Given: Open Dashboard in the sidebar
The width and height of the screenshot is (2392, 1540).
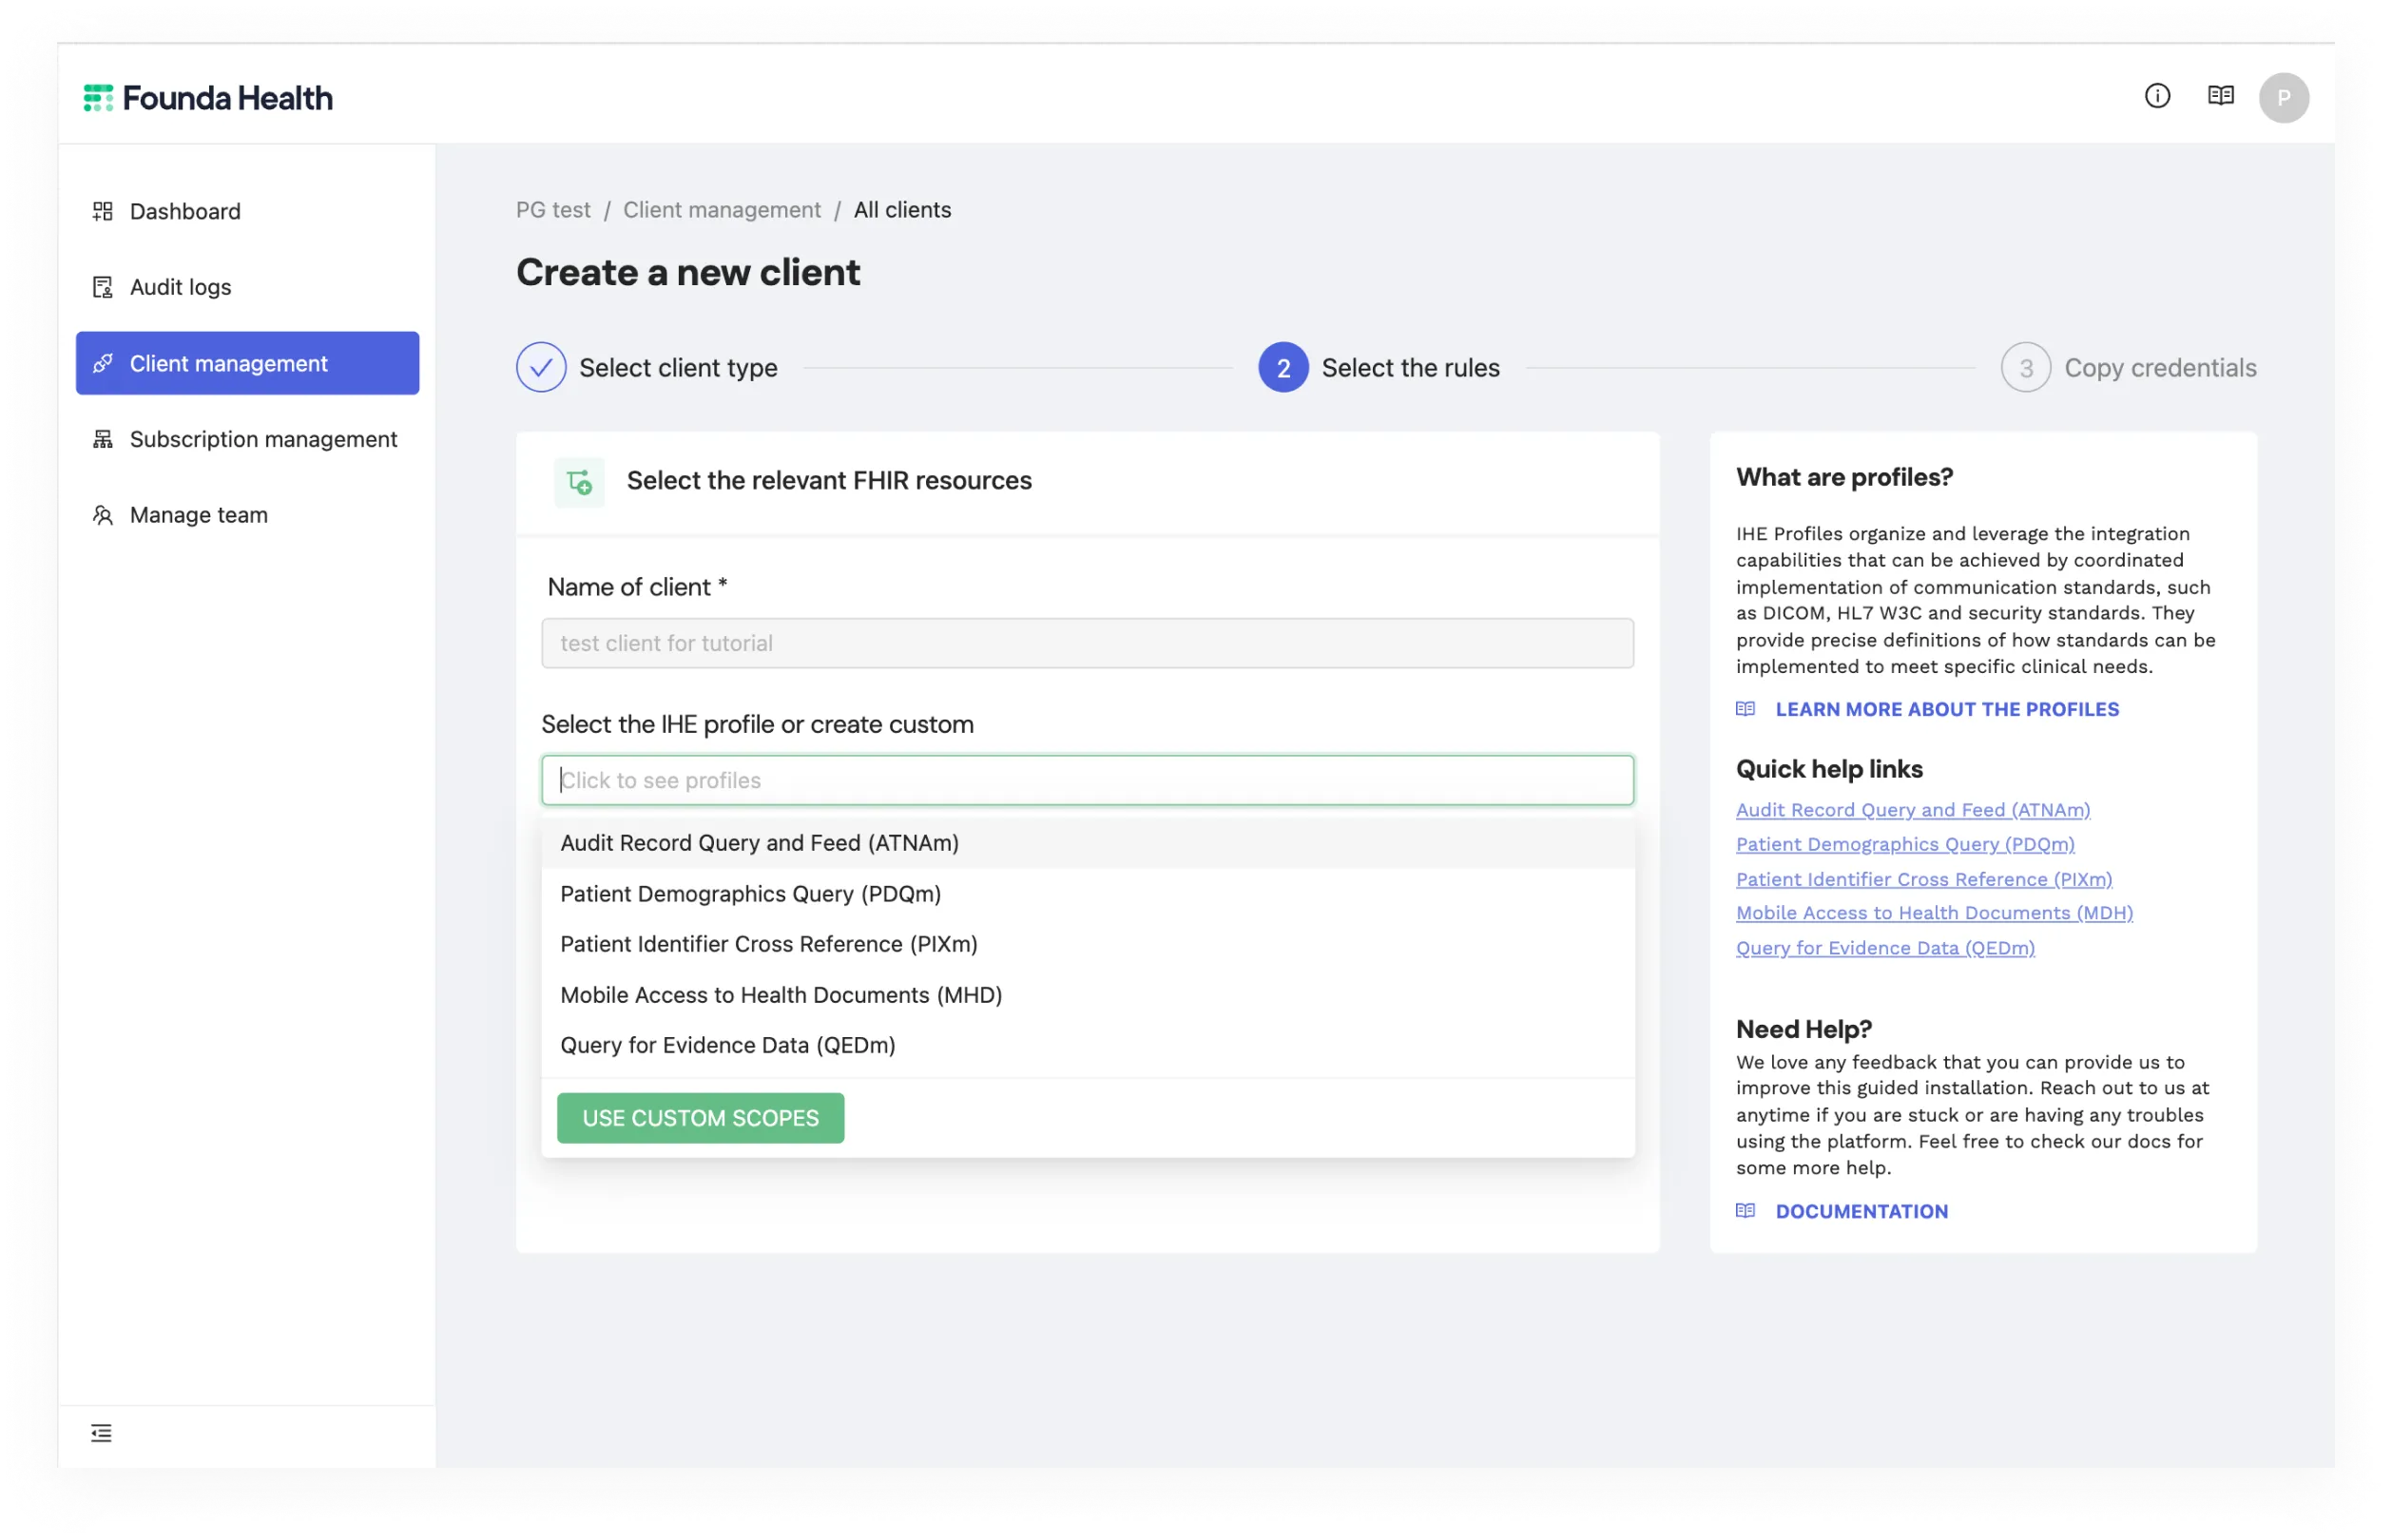Looking at the screenshot, I should (247, 211).
